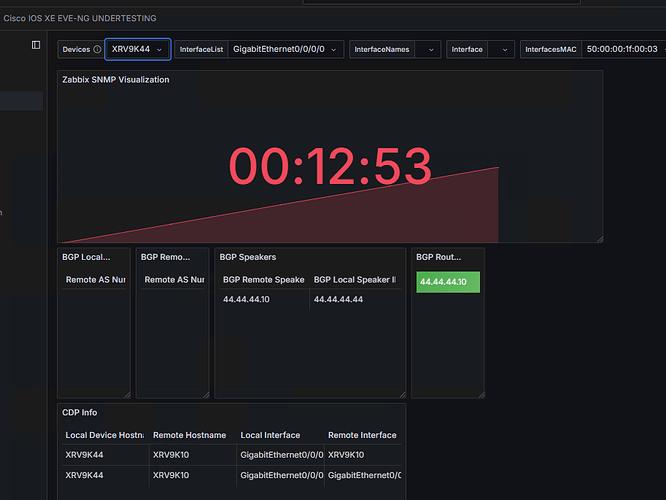Sort by Remote Hostname column header
This screenshot has width=666, height=500.
189,435
